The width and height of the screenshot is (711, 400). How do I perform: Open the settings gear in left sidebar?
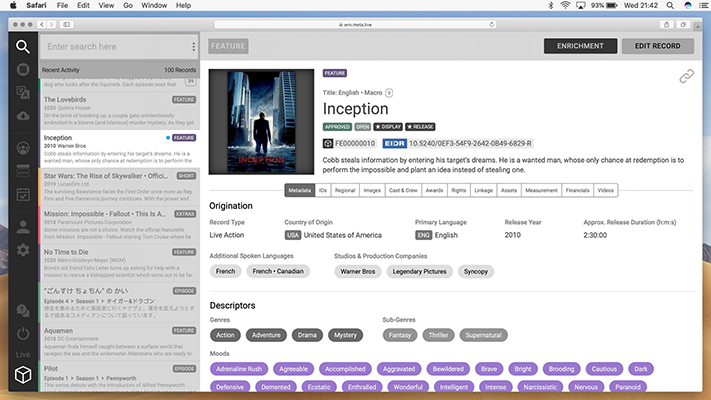22,249
